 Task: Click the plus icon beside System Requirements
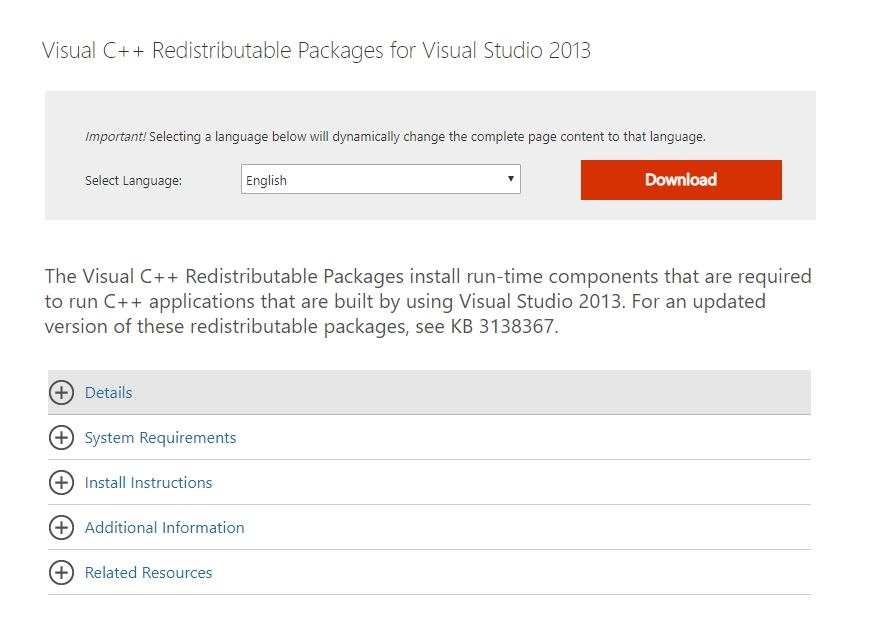61,438
